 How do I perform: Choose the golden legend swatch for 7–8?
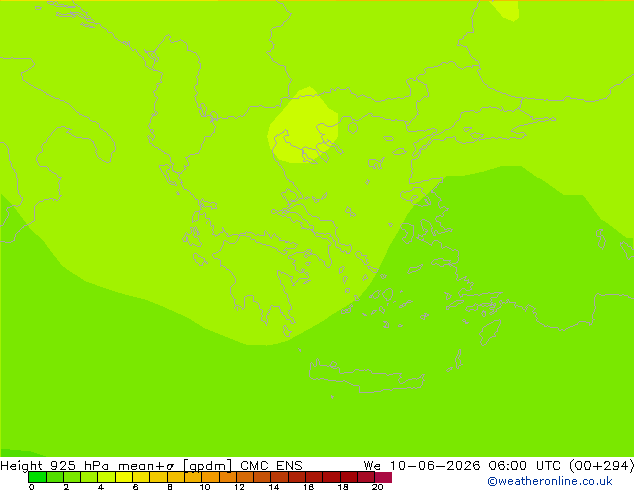pos(158,477)
